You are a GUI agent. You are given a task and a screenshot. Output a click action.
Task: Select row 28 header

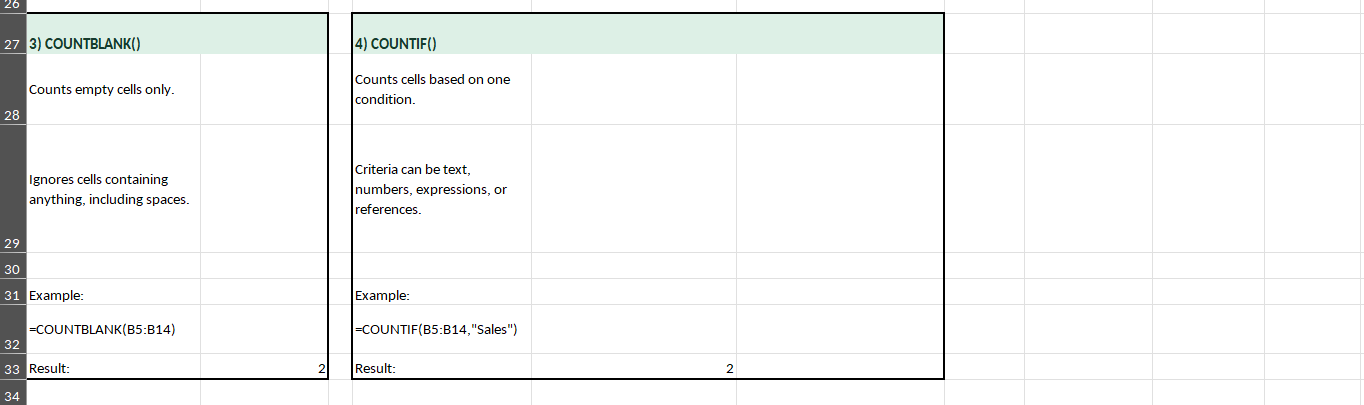[12, 90]
